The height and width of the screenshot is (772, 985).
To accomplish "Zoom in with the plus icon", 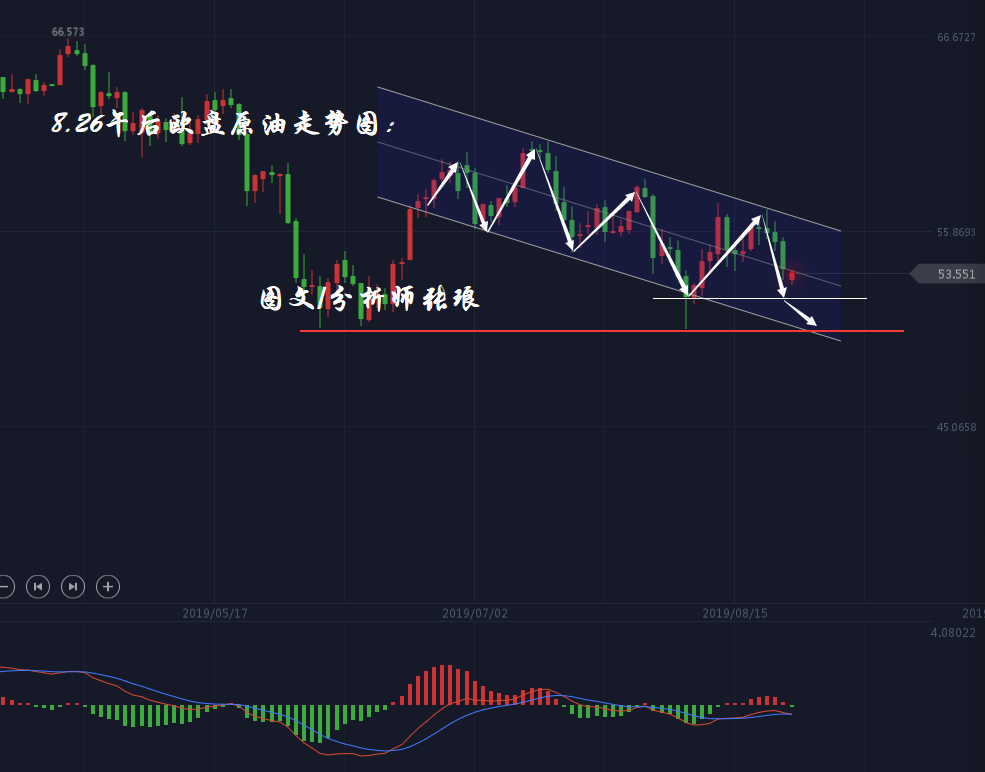I will pos(108,587).
